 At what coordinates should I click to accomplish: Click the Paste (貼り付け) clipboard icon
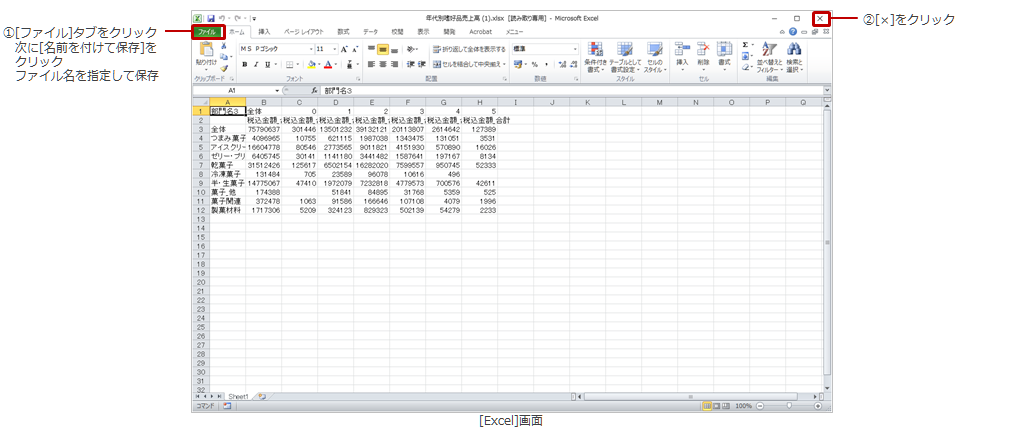point(206,51)
